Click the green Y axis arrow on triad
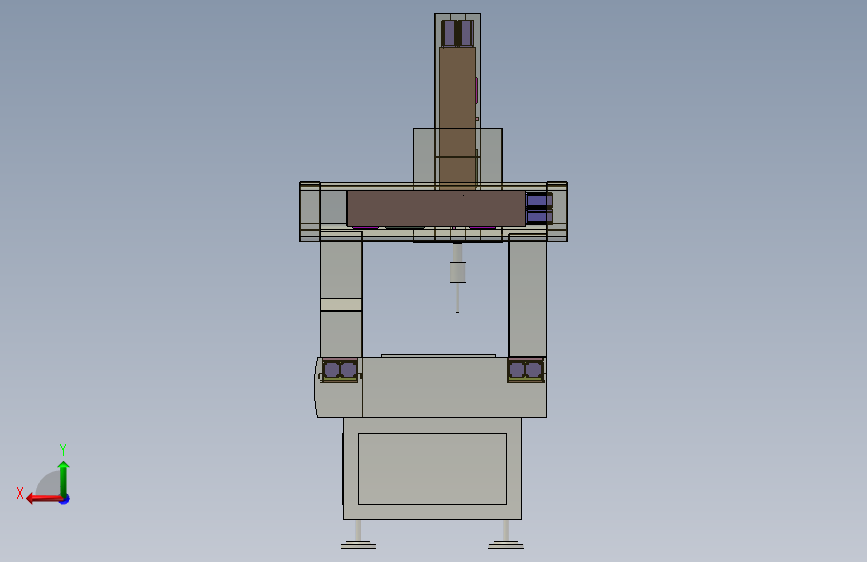867x562 pixels. (x=64, y=478)
